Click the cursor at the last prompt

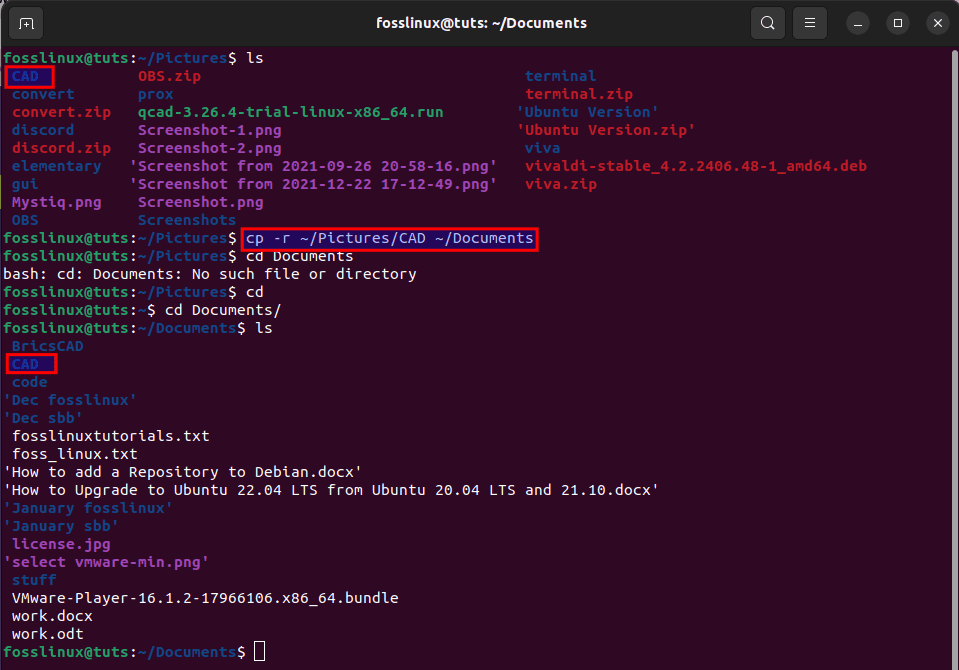pyautogui.click(x=259, y=652)
